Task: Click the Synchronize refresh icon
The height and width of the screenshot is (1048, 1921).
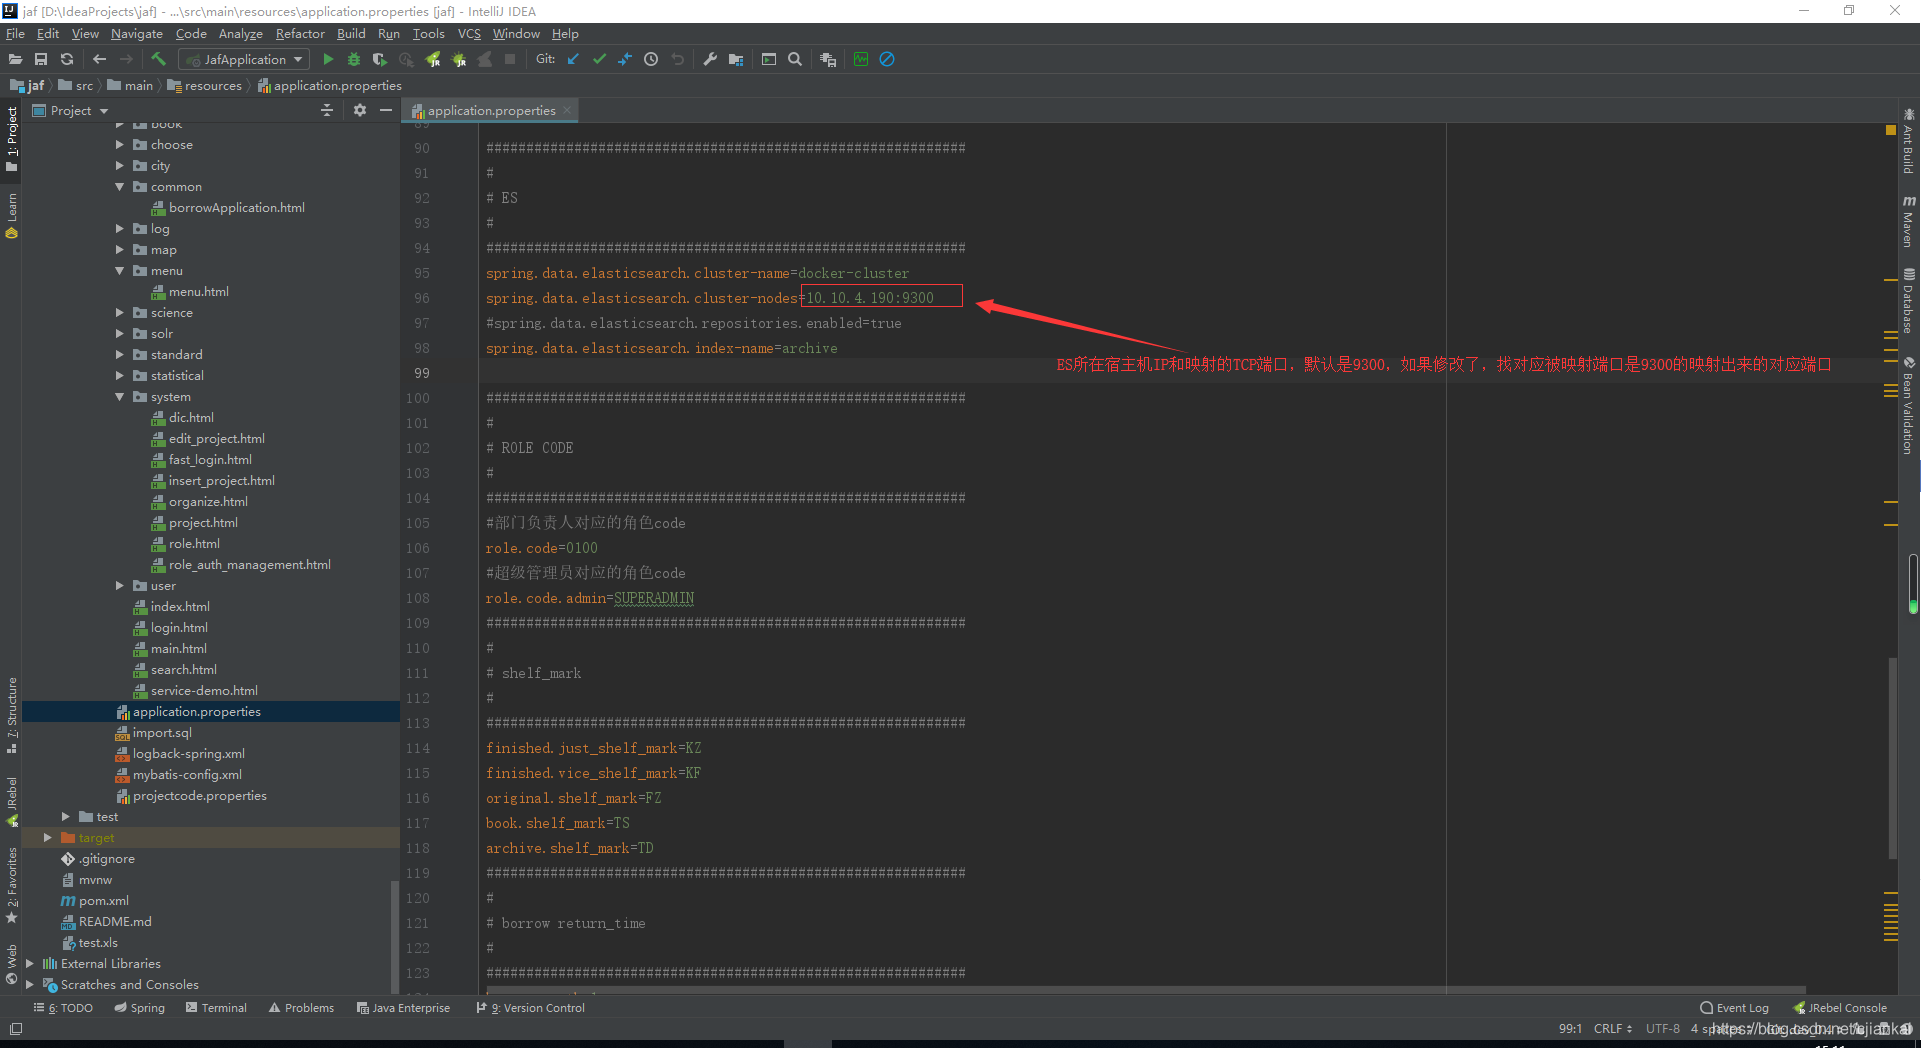Action: point(67,60)
